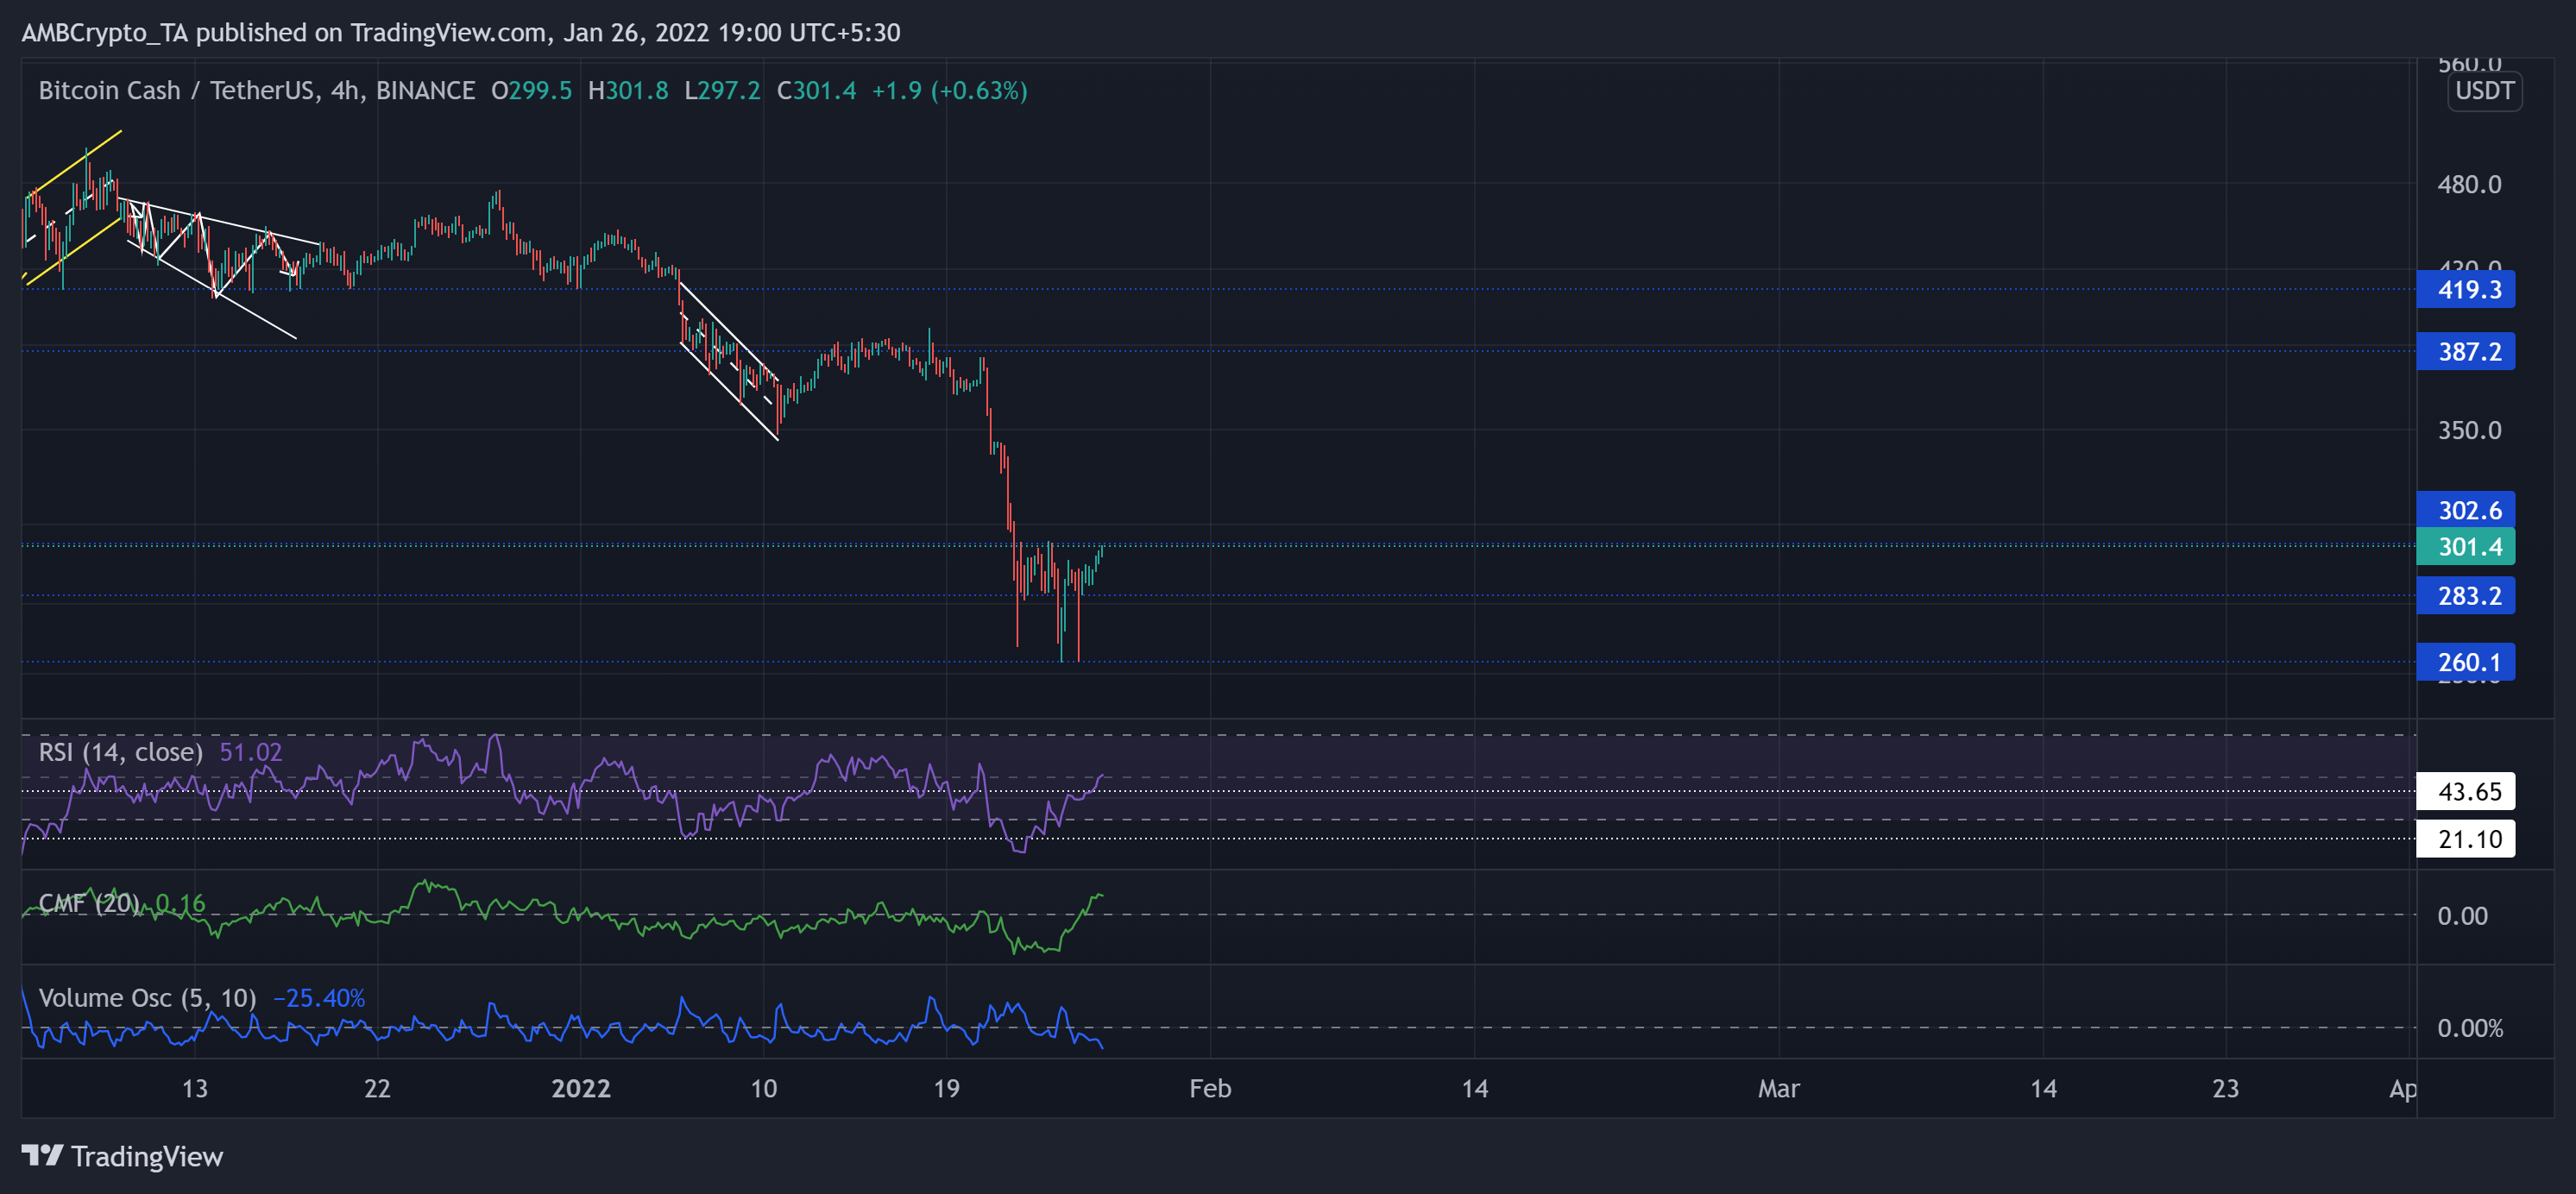Image resolution: width=2576 pixels, height=1194 pixels.
Task: Click the Feb label on the time axis
Action: (1210, 1090)
